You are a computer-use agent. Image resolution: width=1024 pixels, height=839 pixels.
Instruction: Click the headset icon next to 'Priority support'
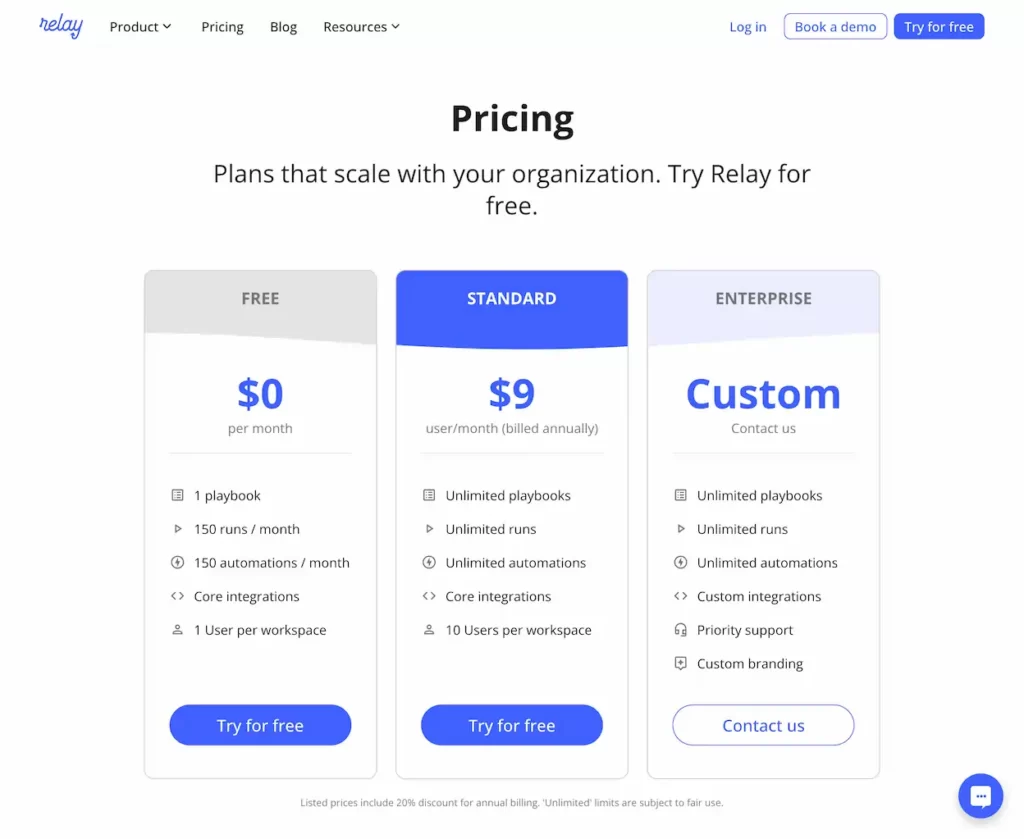(x=680, y=630)
